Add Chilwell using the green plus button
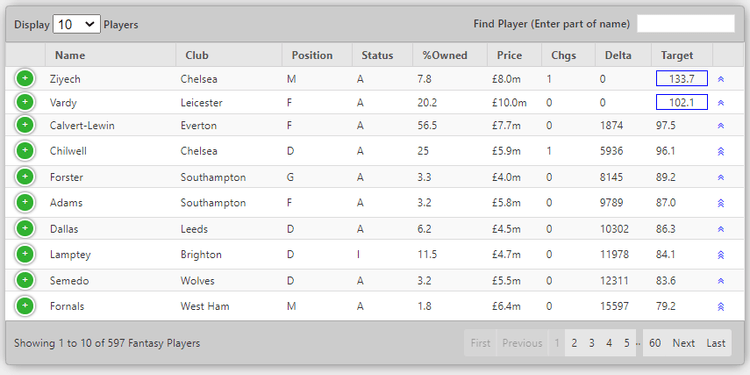 point(25,151)
